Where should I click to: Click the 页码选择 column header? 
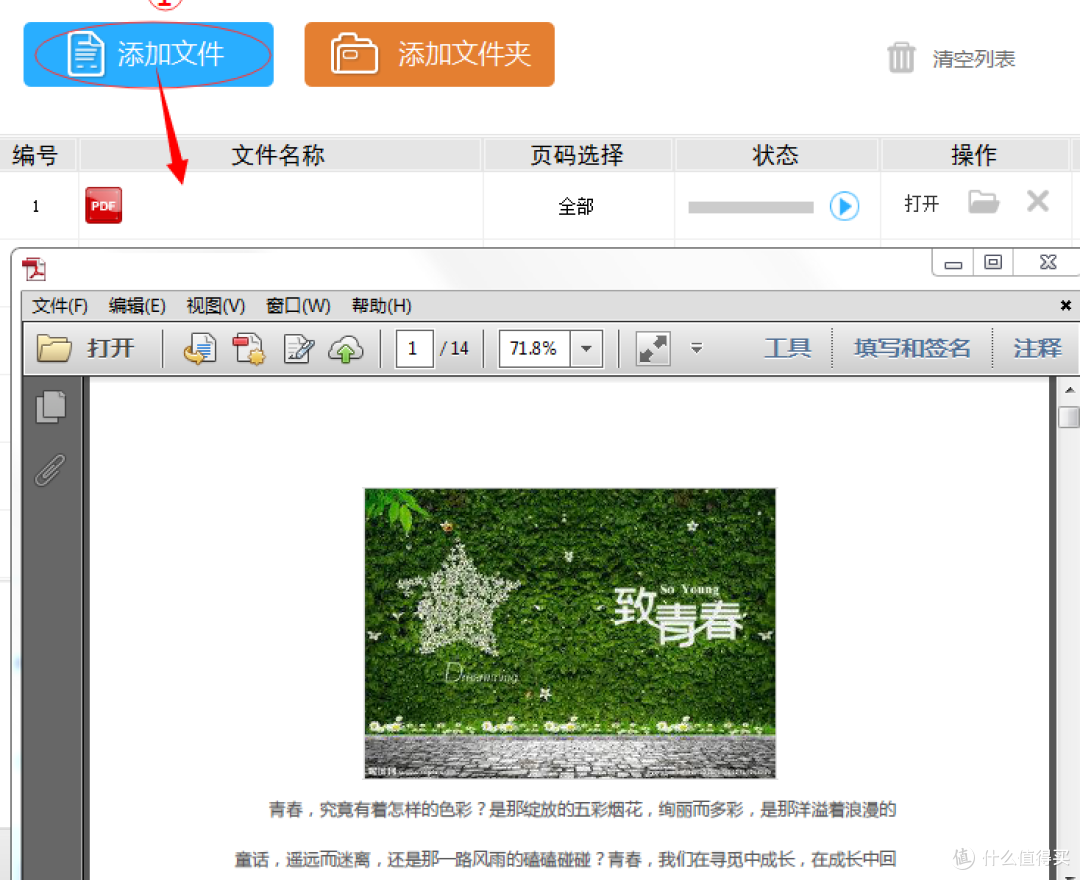coord(577,155)
